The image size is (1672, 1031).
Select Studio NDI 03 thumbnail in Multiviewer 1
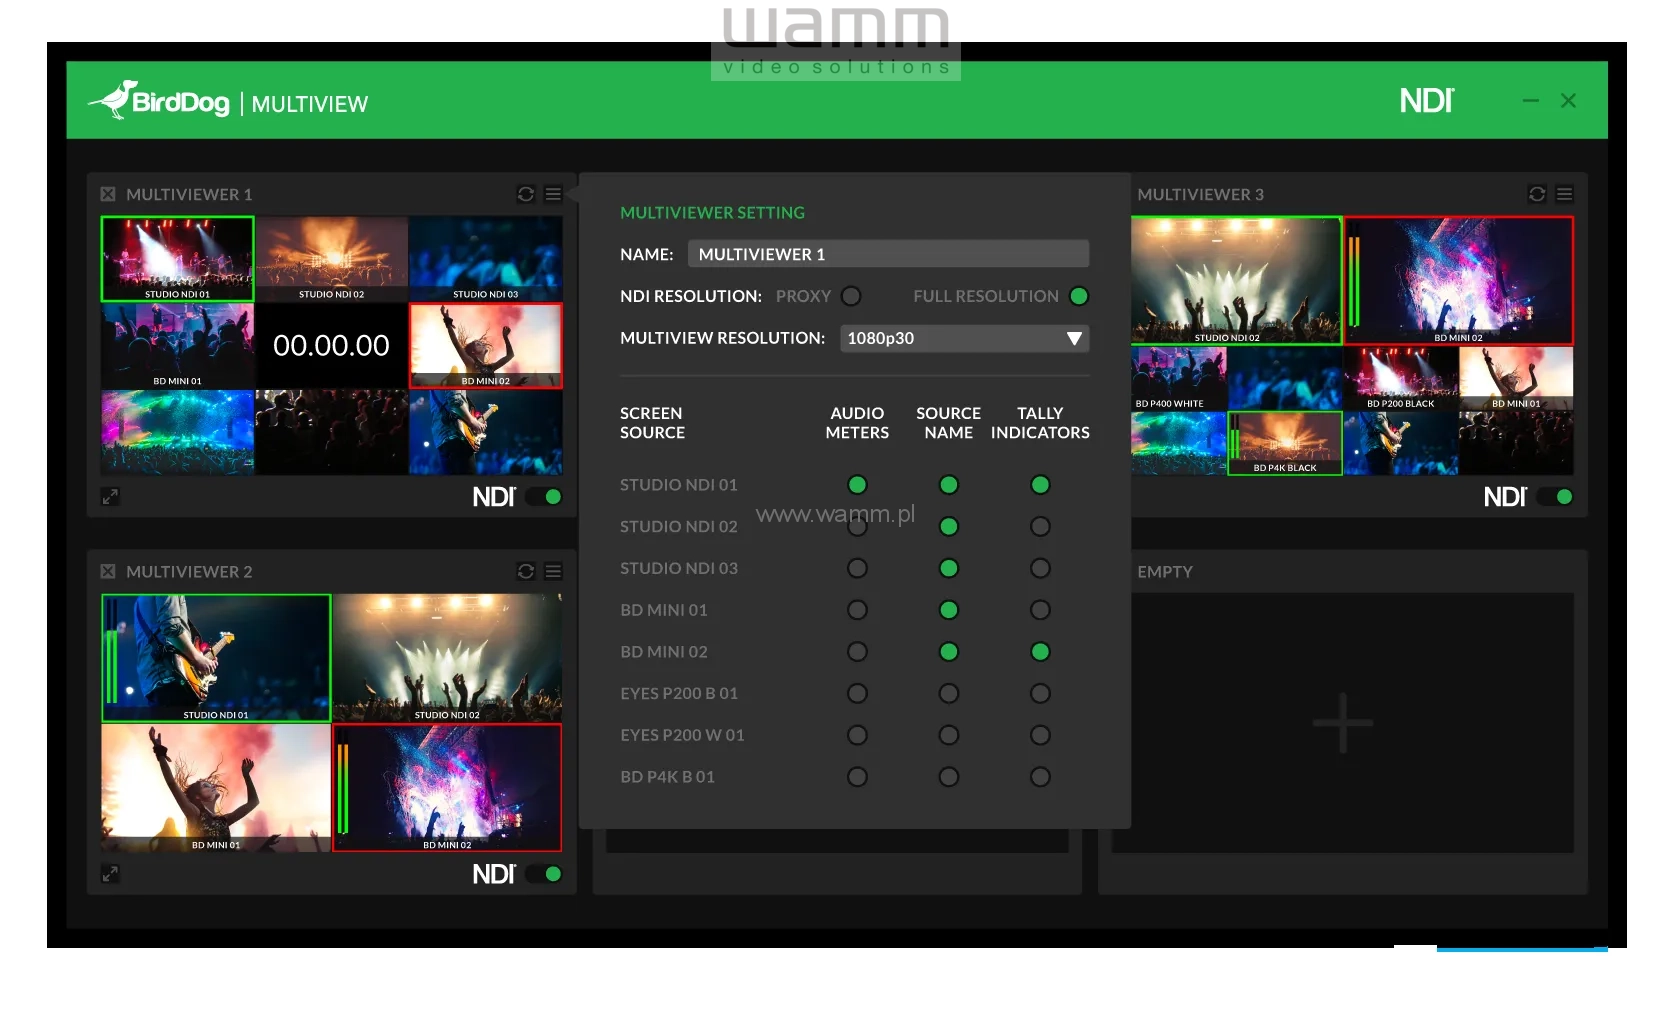point(486,259)
